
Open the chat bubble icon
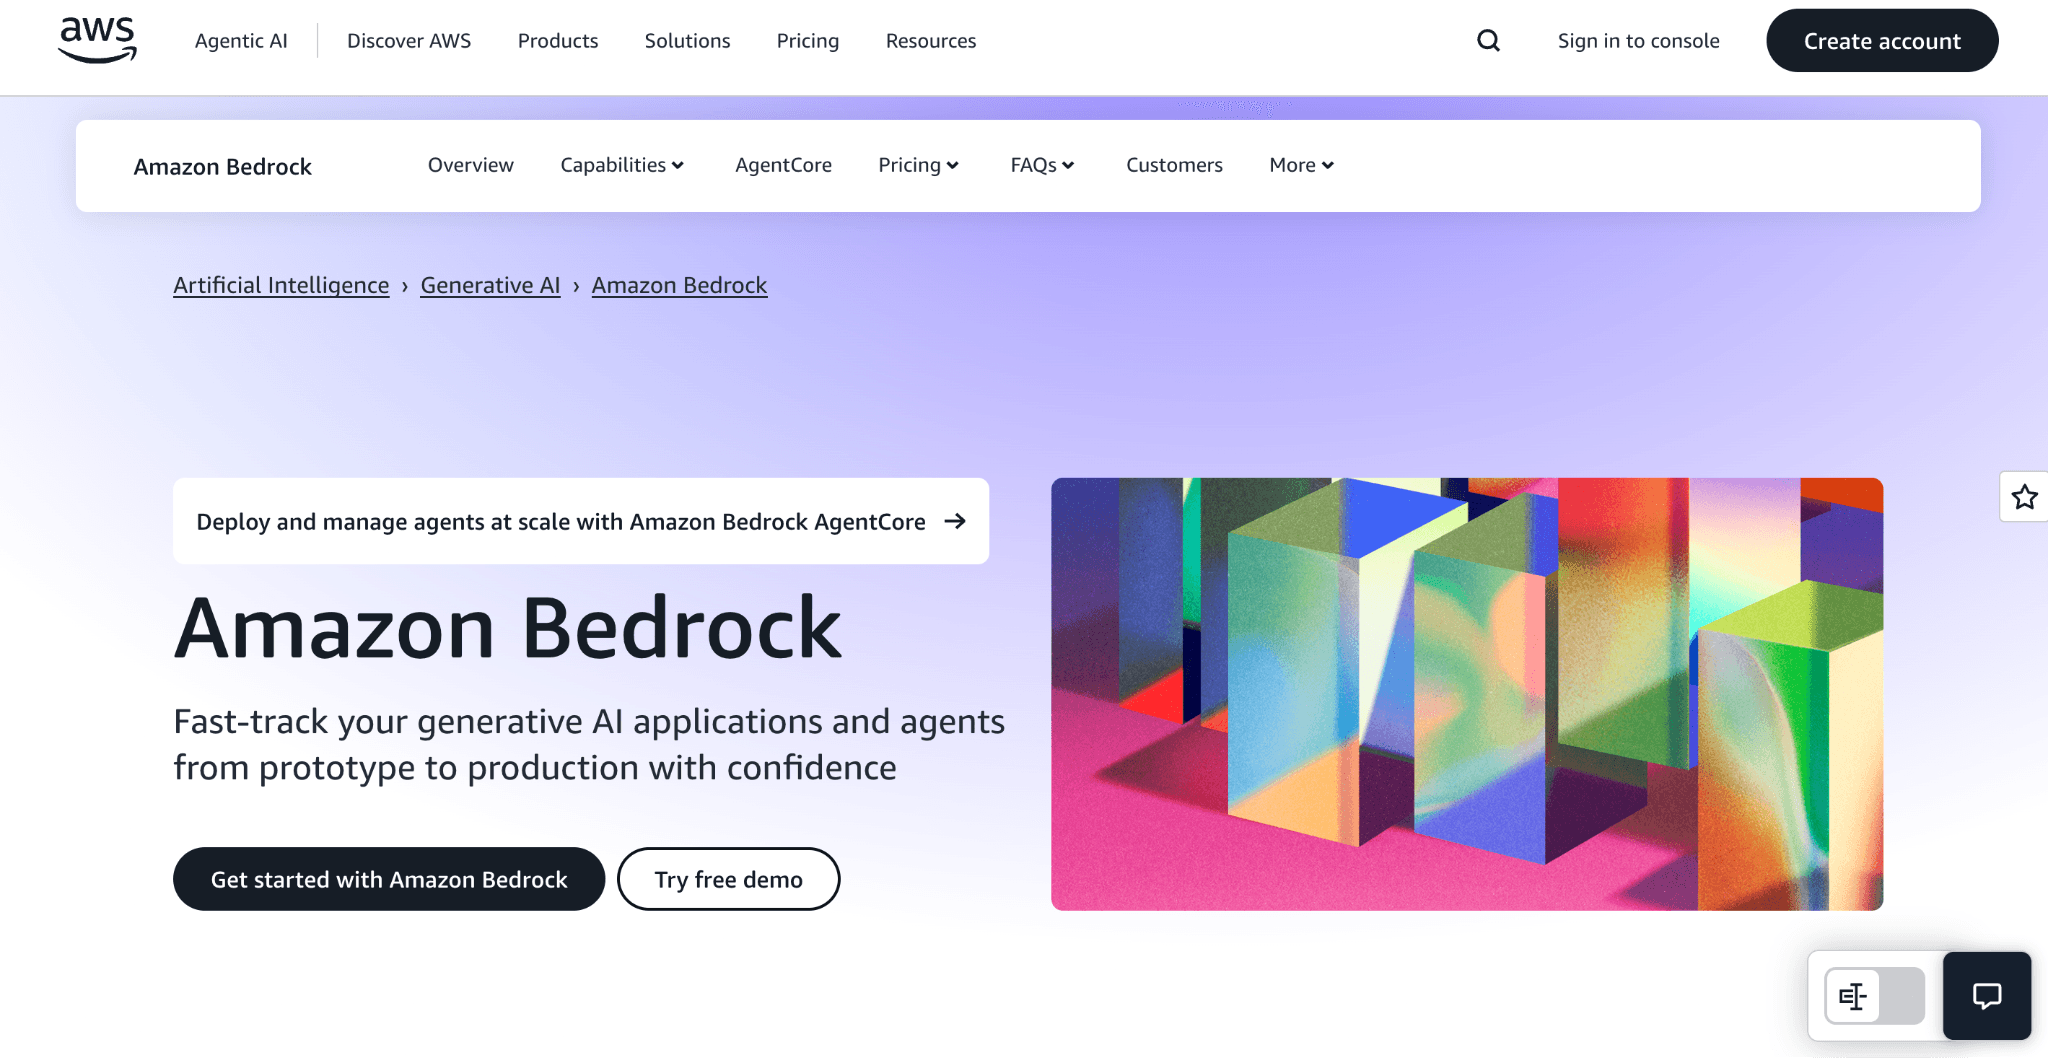1986,996
